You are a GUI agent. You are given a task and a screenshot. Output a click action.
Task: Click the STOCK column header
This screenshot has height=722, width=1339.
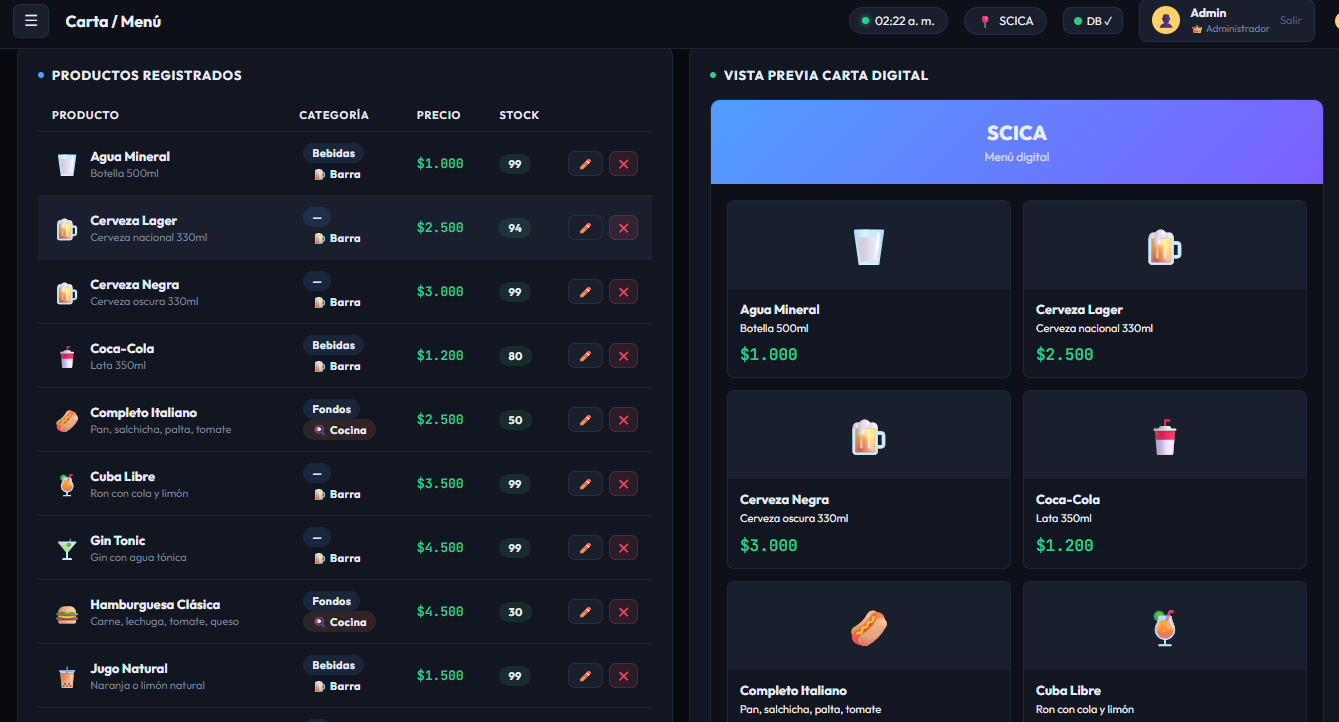pos(519,115)
